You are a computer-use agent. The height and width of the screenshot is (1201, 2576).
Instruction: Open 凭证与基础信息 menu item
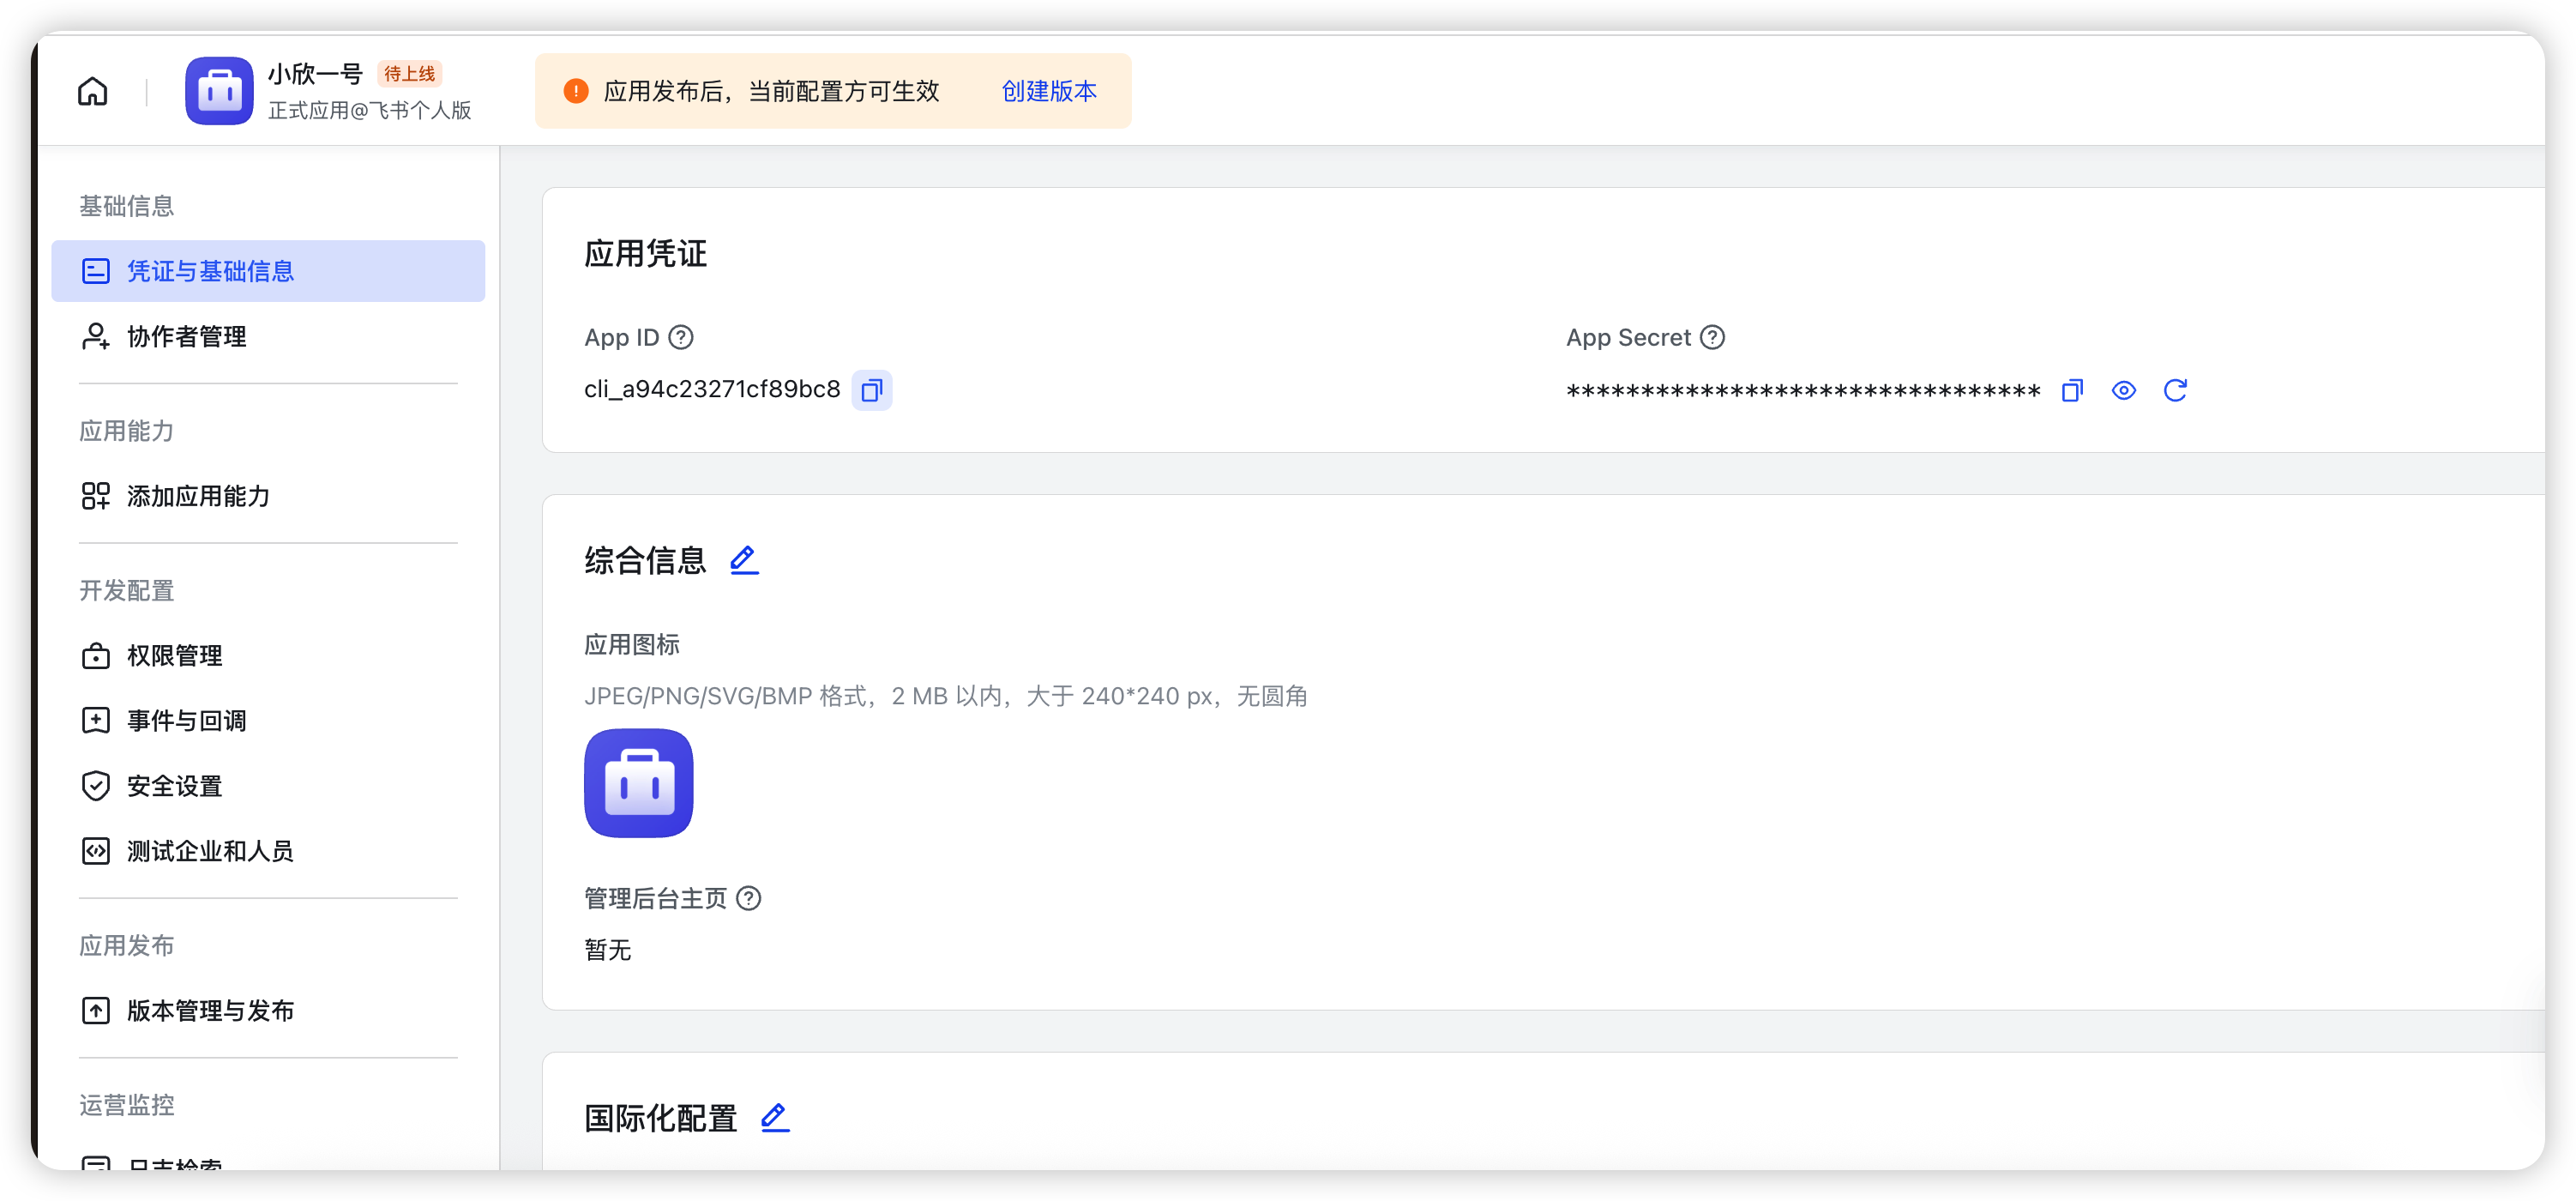click(x=268, y=271)
